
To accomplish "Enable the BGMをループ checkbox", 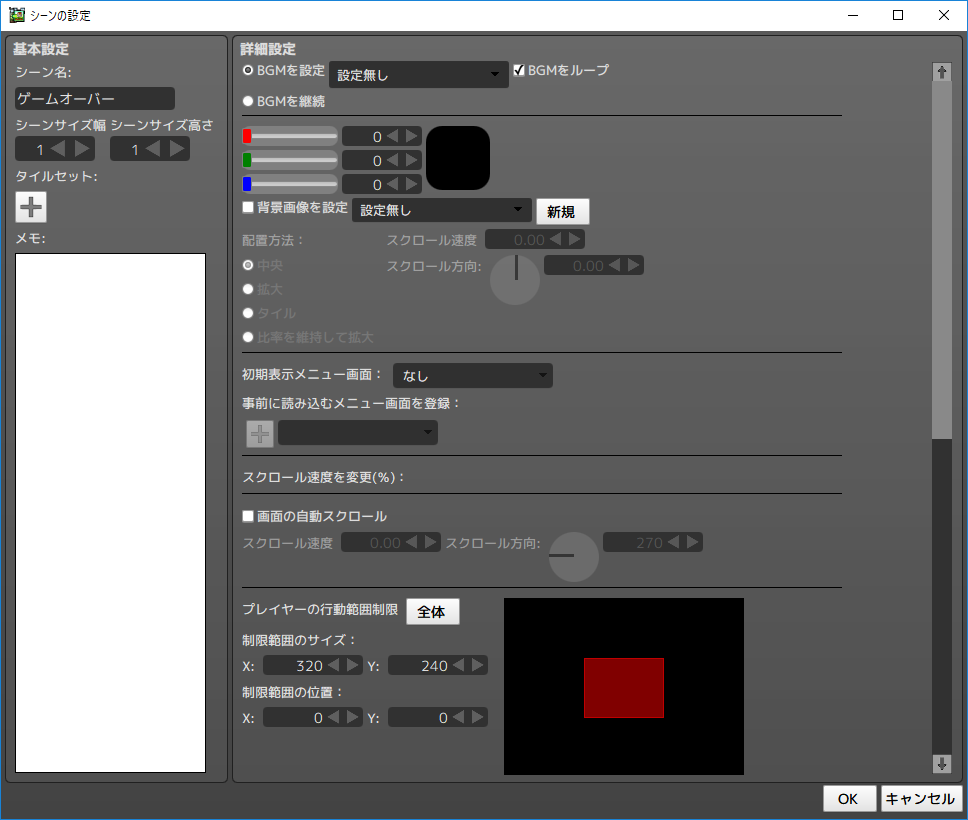I will click(518, 70).
